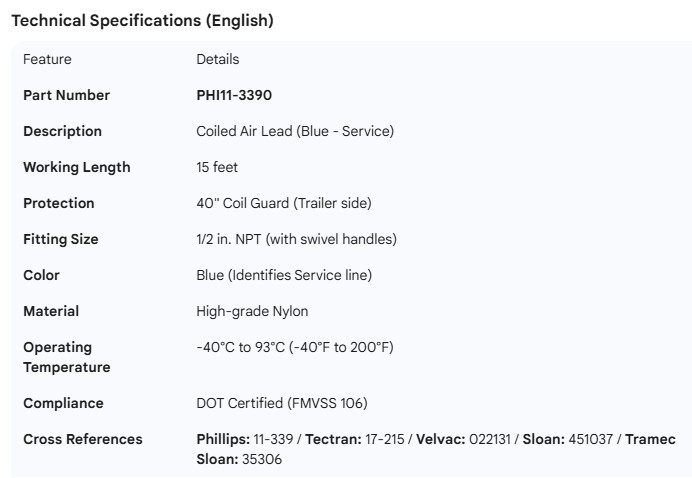Click the Cross References row label

coord(82,439)
